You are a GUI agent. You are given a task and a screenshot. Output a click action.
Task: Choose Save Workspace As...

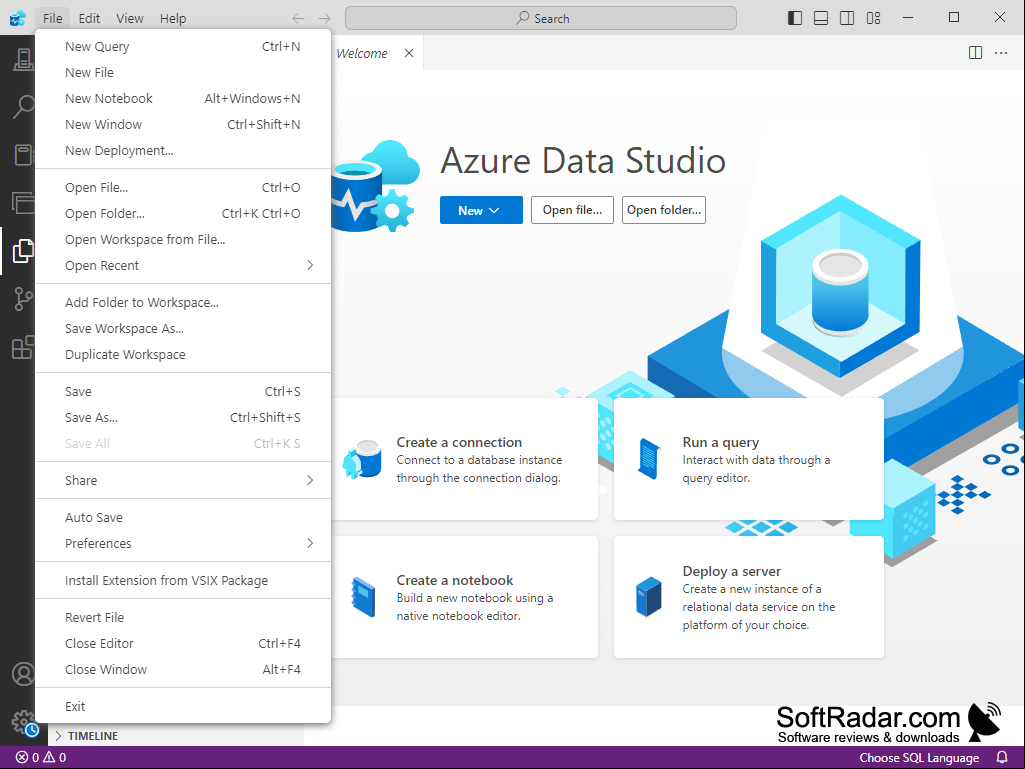tap(183, 329)
